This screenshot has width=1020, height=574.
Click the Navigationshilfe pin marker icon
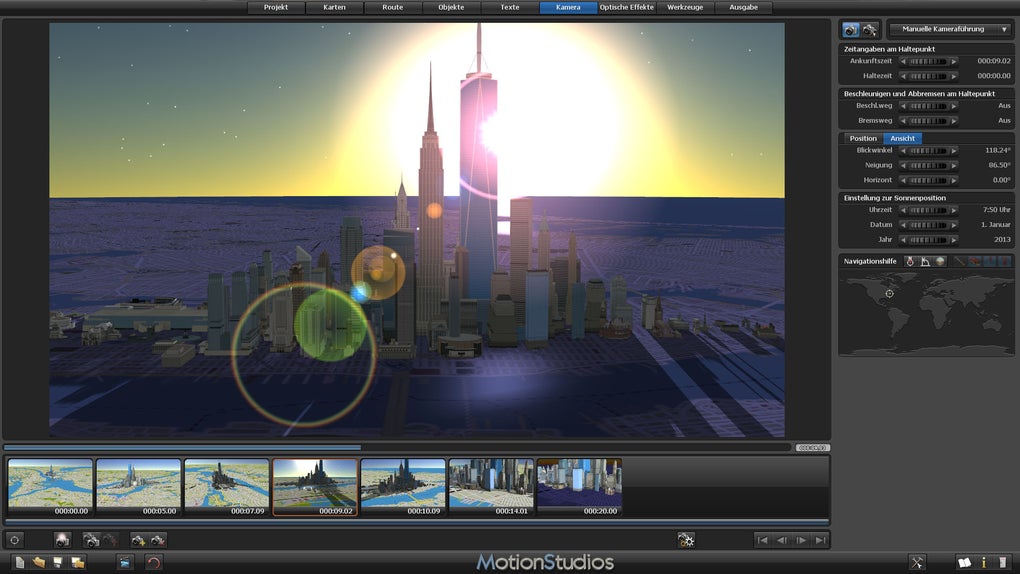pyautogui.click(x=910, y=262)
